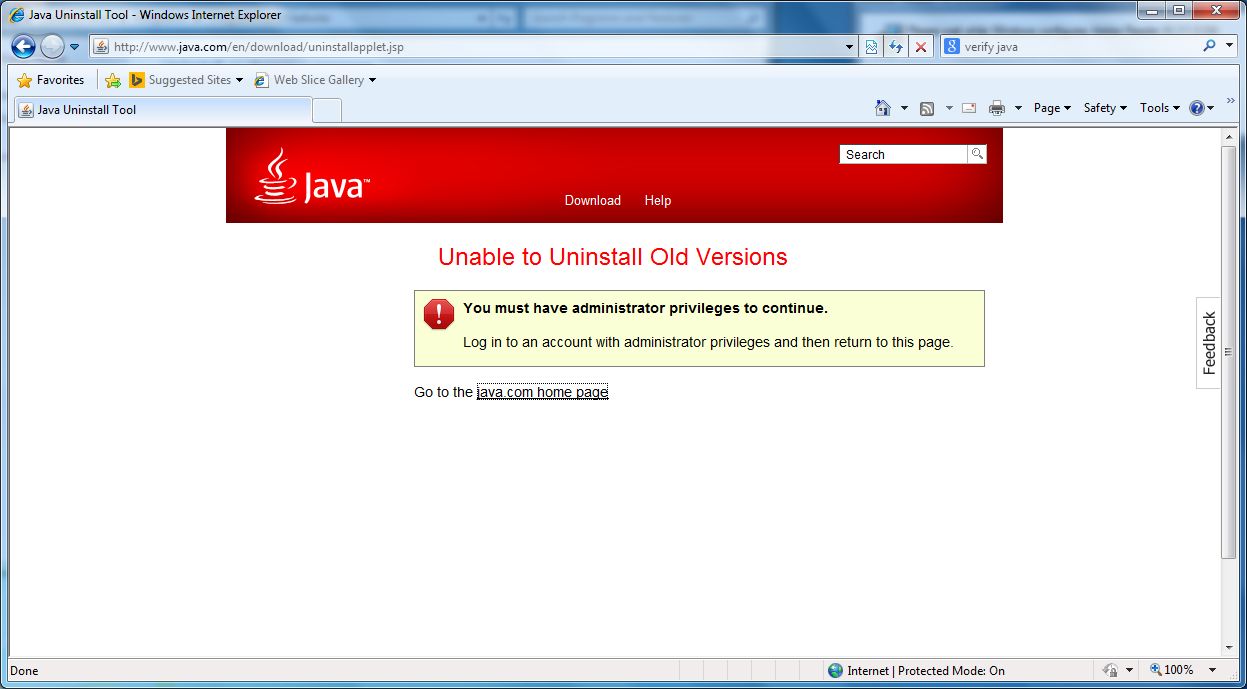Image resolution: width=1247 pixels, height=689 pixels.
Task: Click the Print icon in command bar
Action: [996, 108]
